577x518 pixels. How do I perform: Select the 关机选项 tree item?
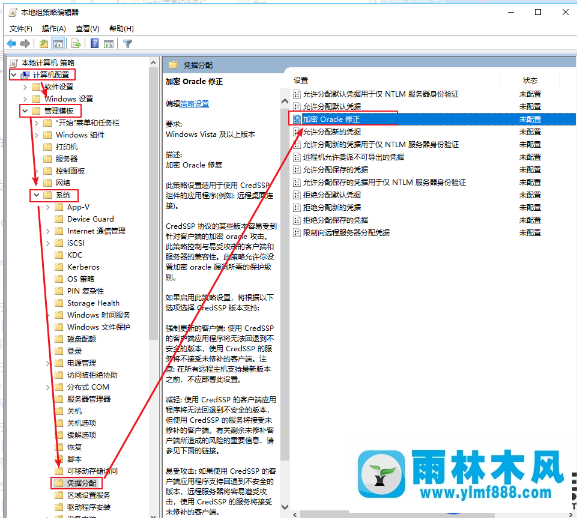(81, 423)
